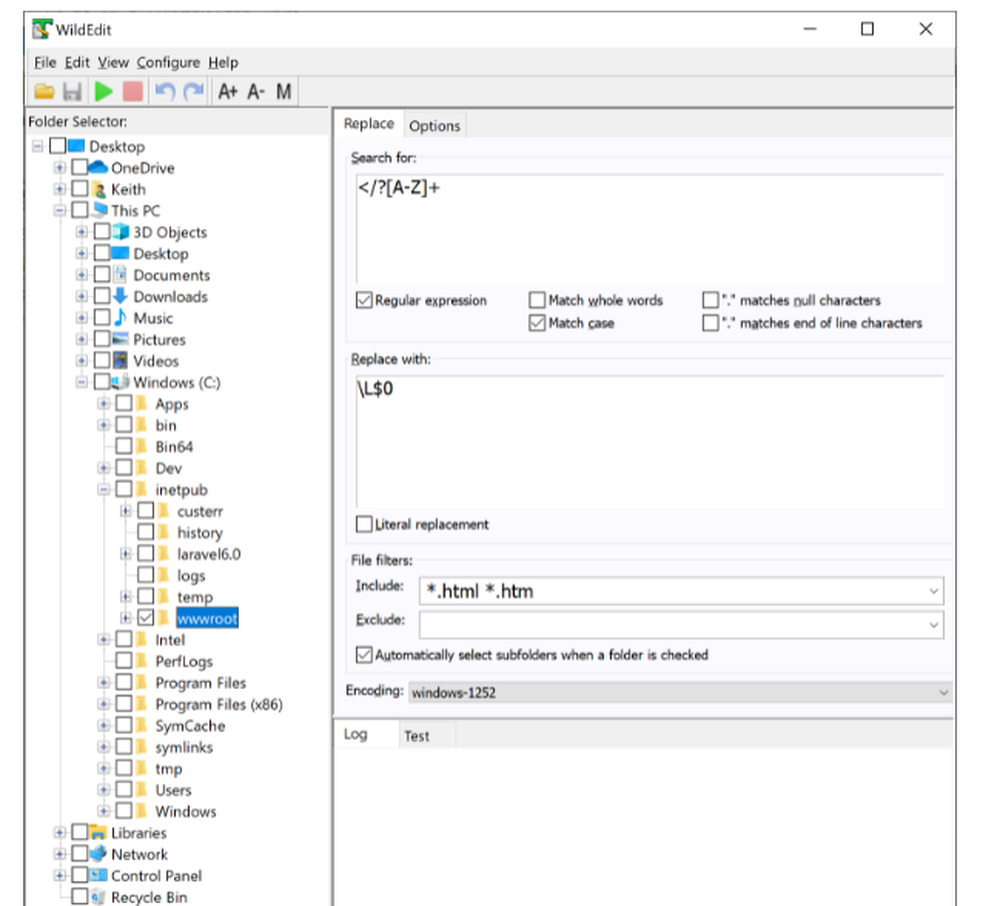Click the Downloads arrow icon
This screenshot has height=906, width=1000.
121,296
